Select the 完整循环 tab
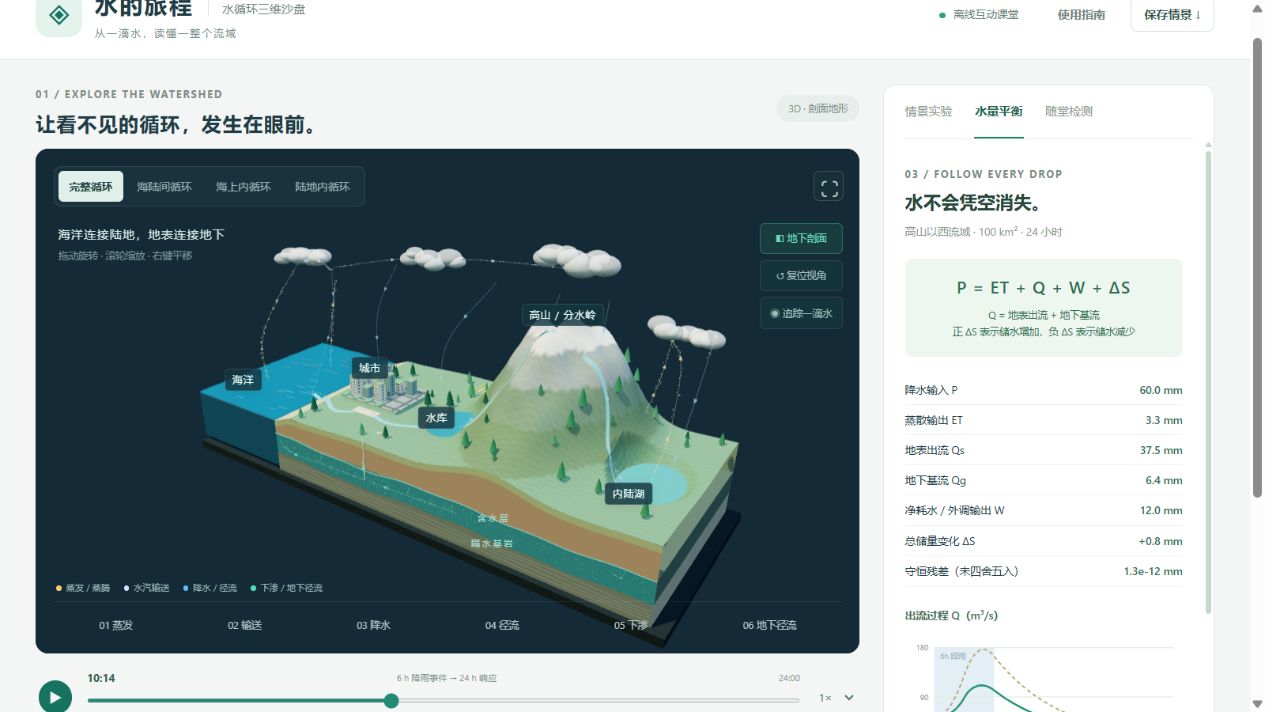The height and width of the screenshot is (712, 1265). (x=91, y=186)
